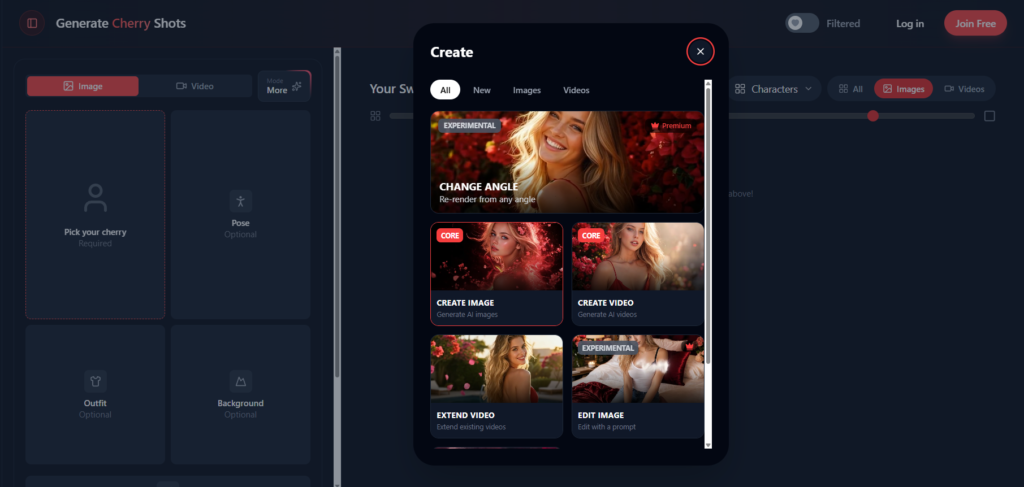This screenshot has width=1024, height=487.
Task: Open the Edit Image card
Action: [638, 386]
